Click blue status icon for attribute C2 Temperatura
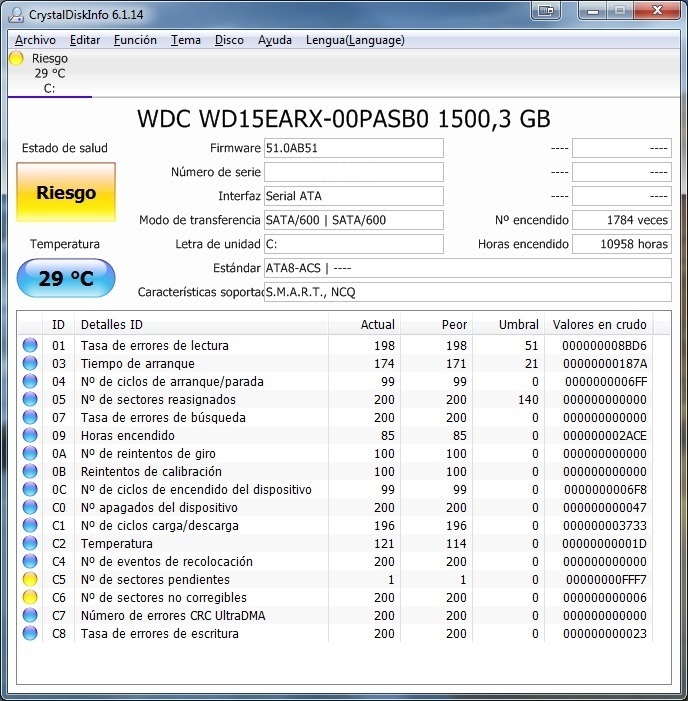Image resolution: width=688 pixels, height=701 pixels. (x=30, y=543)
